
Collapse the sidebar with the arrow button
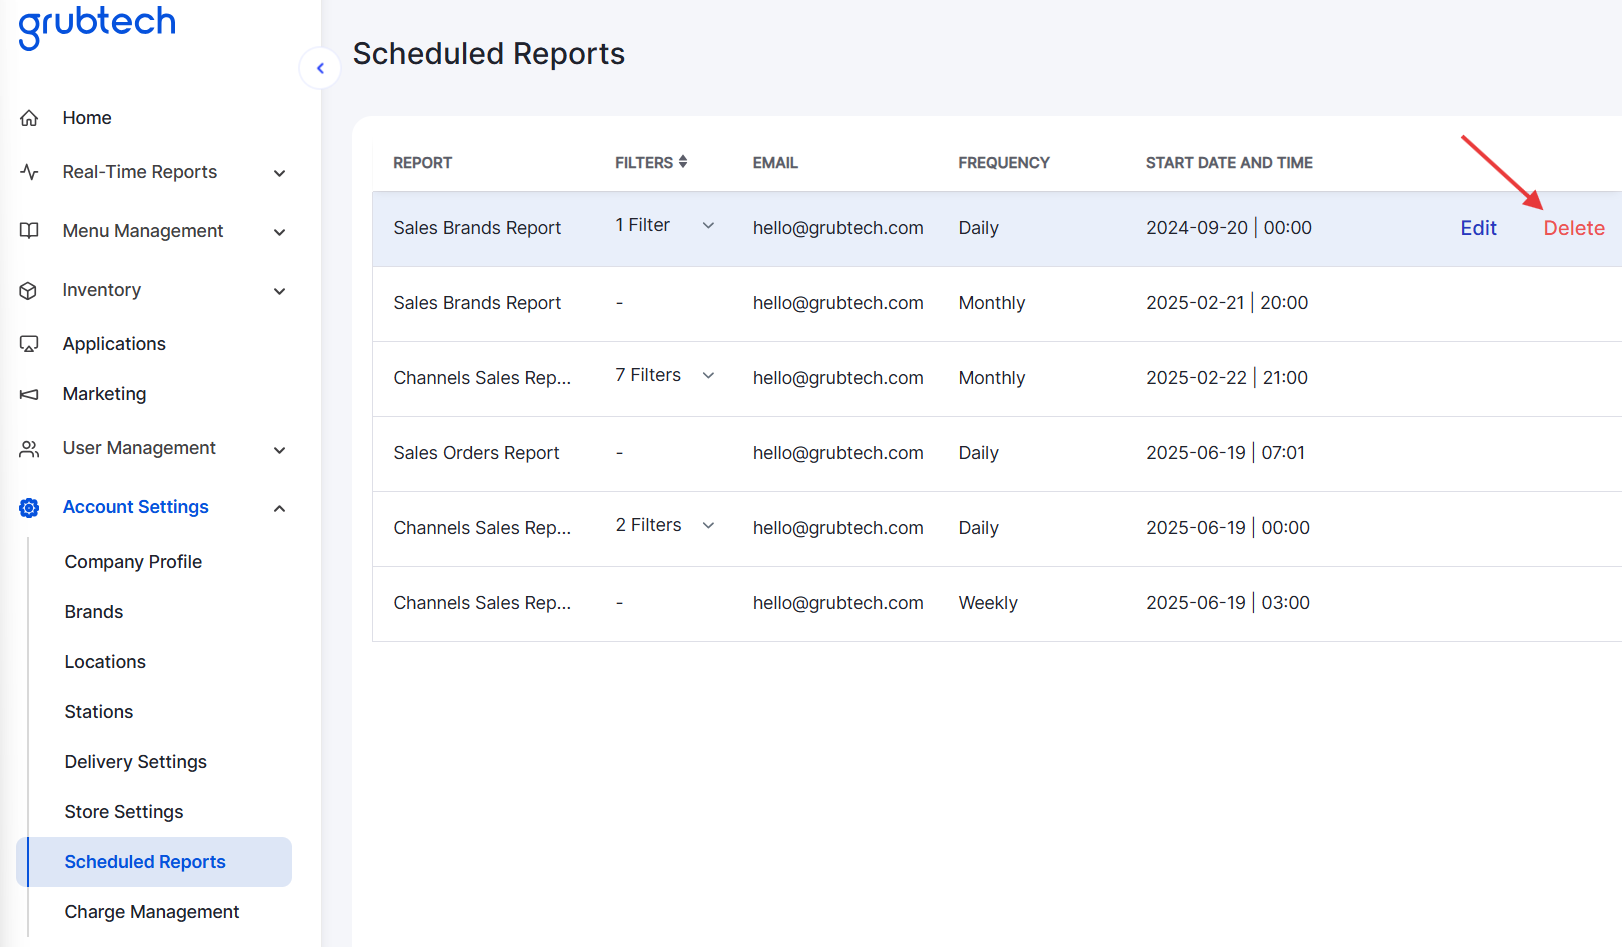tap(320, 68)
